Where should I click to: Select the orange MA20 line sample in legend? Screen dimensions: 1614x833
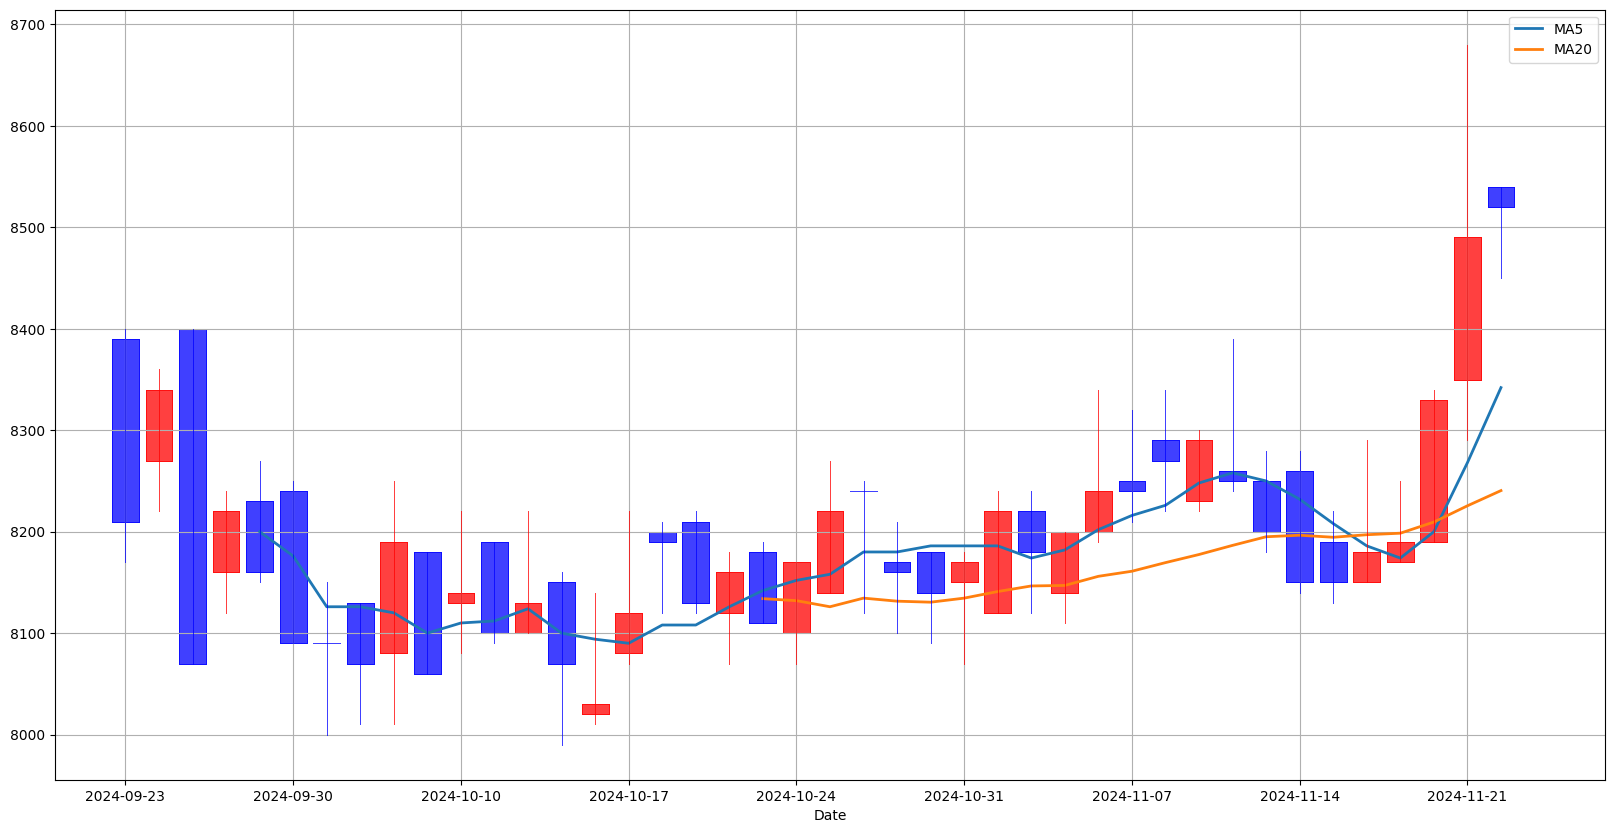click(x=1530, y=49)
